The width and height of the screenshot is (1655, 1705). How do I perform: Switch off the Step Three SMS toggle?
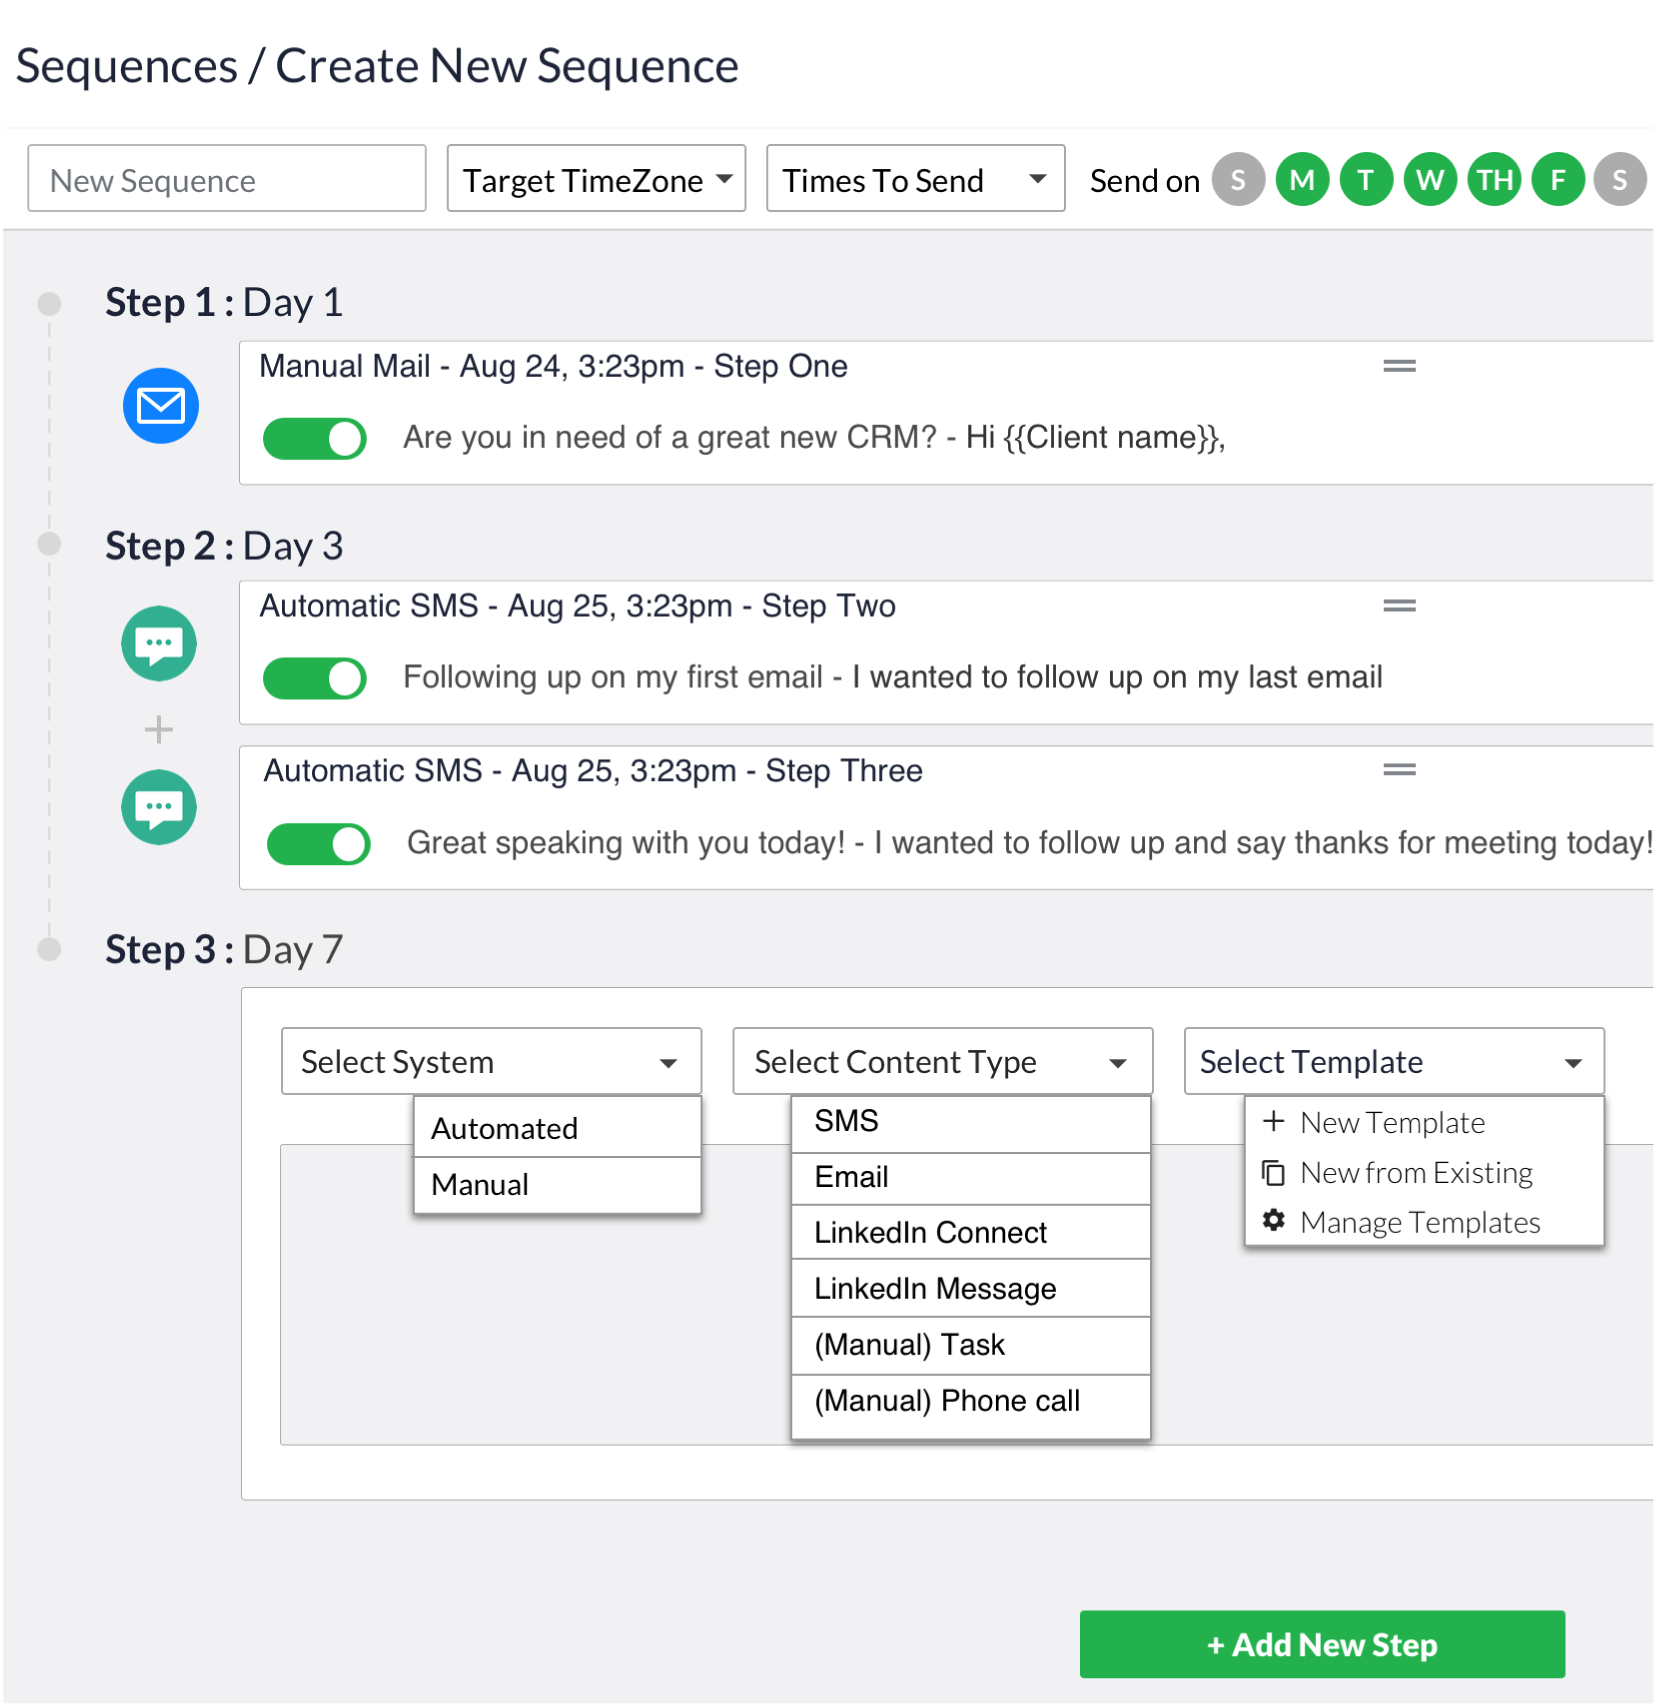tap(318, 844)
